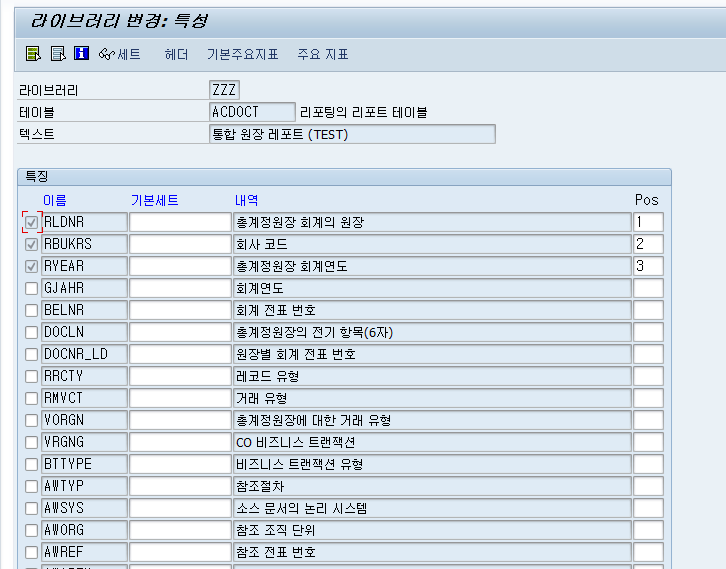Click the Pos field of the RLDNR row

(x=648, y=222)
